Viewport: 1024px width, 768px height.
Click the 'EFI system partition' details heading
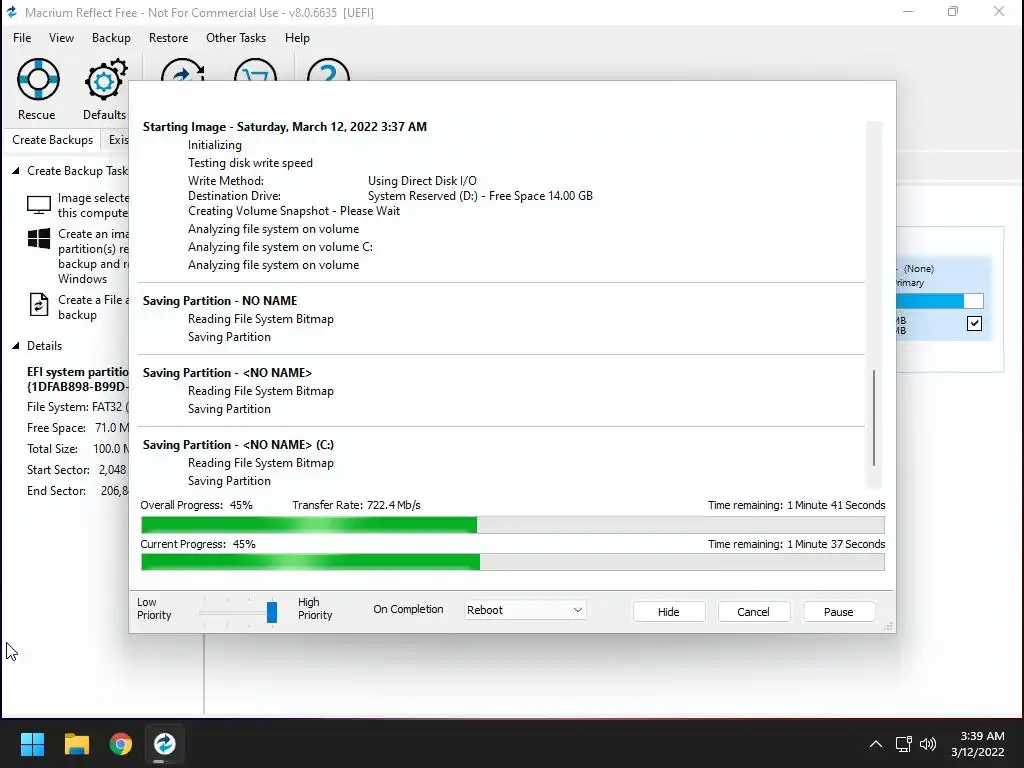pos(78,372)
